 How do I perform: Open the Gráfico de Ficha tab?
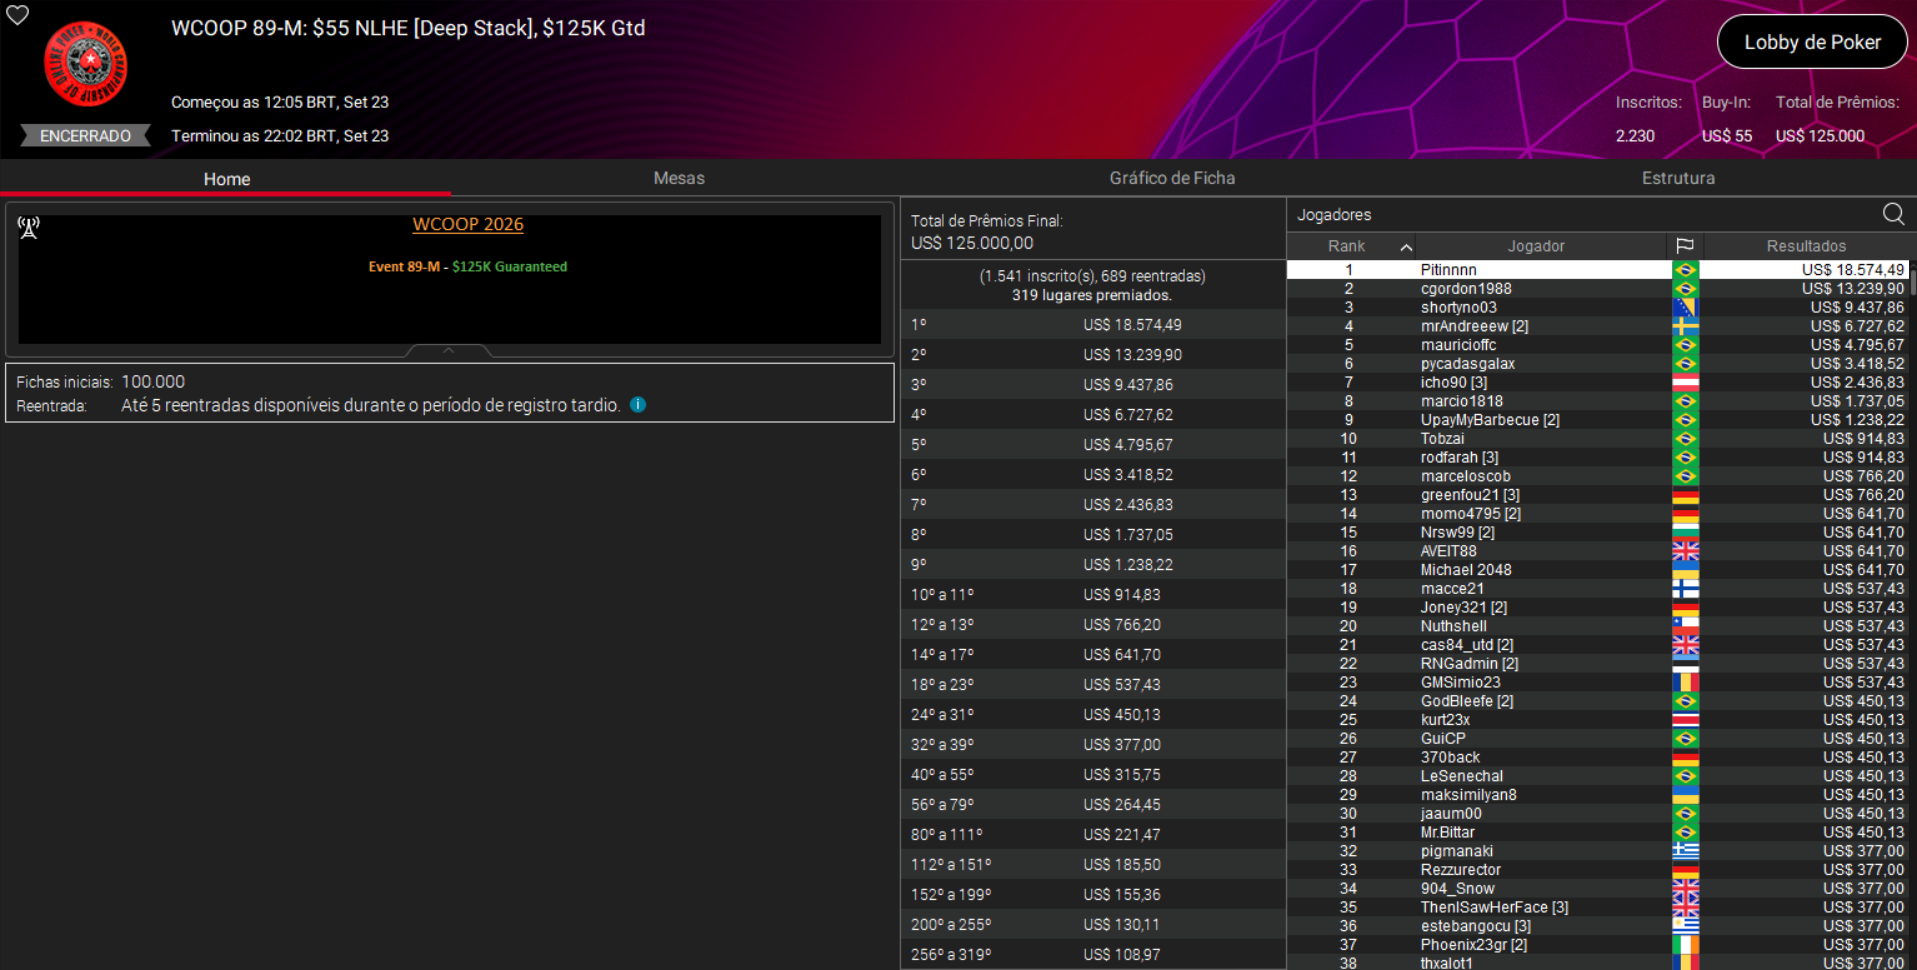click(x=1172, y=178)
